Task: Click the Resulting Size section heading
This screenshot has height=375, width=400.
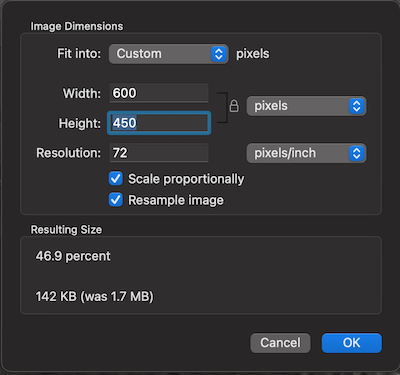Action: coord(66,230)
